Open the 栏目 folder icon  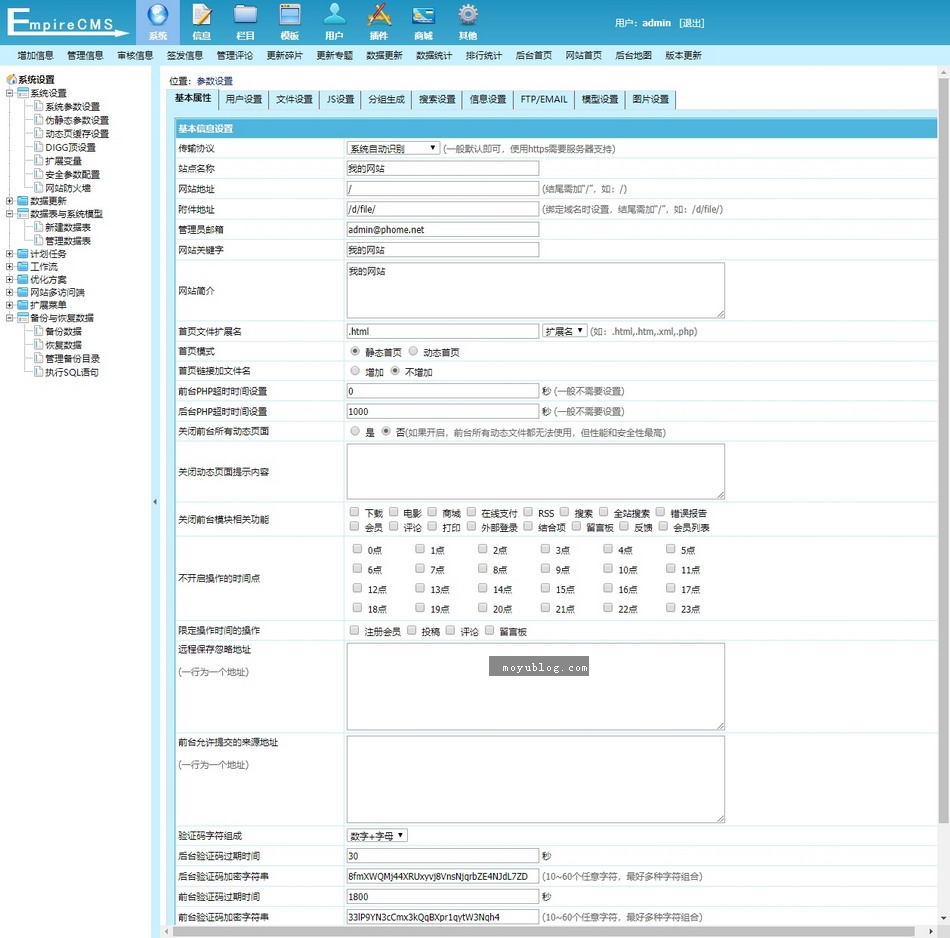(245, 15)
